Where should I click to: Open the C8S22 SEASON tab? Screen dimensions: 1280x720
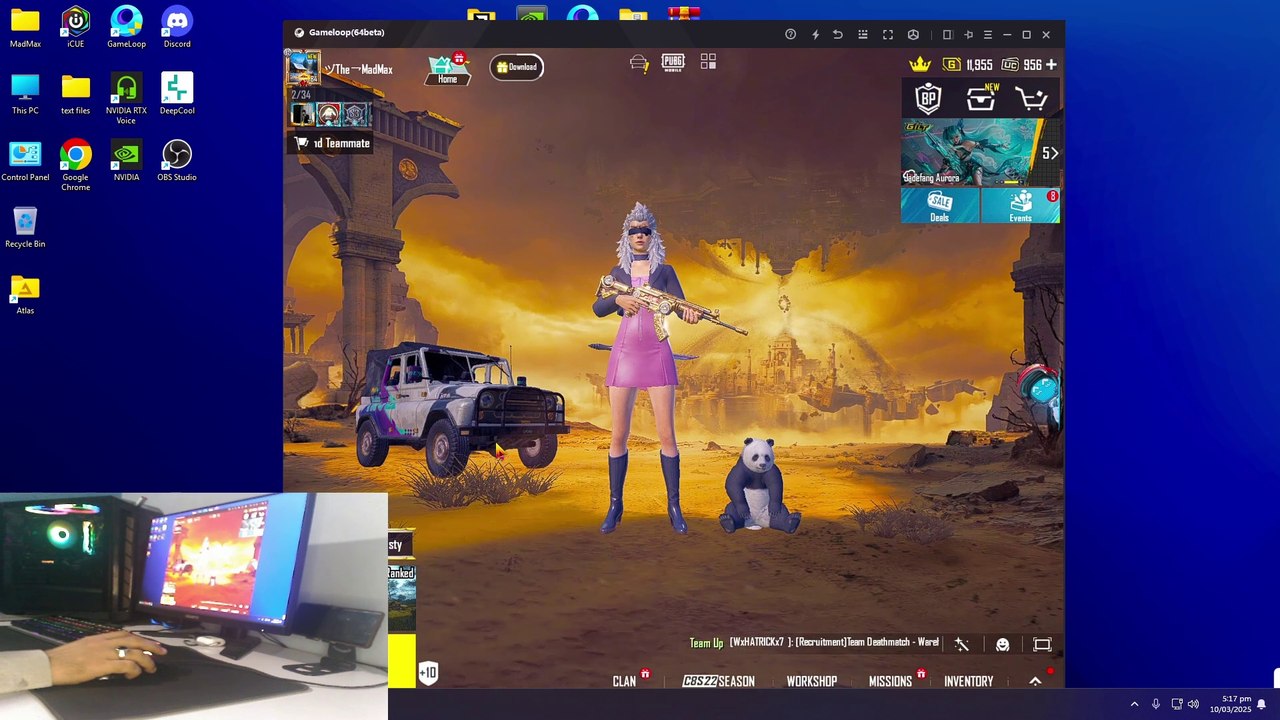718,681
